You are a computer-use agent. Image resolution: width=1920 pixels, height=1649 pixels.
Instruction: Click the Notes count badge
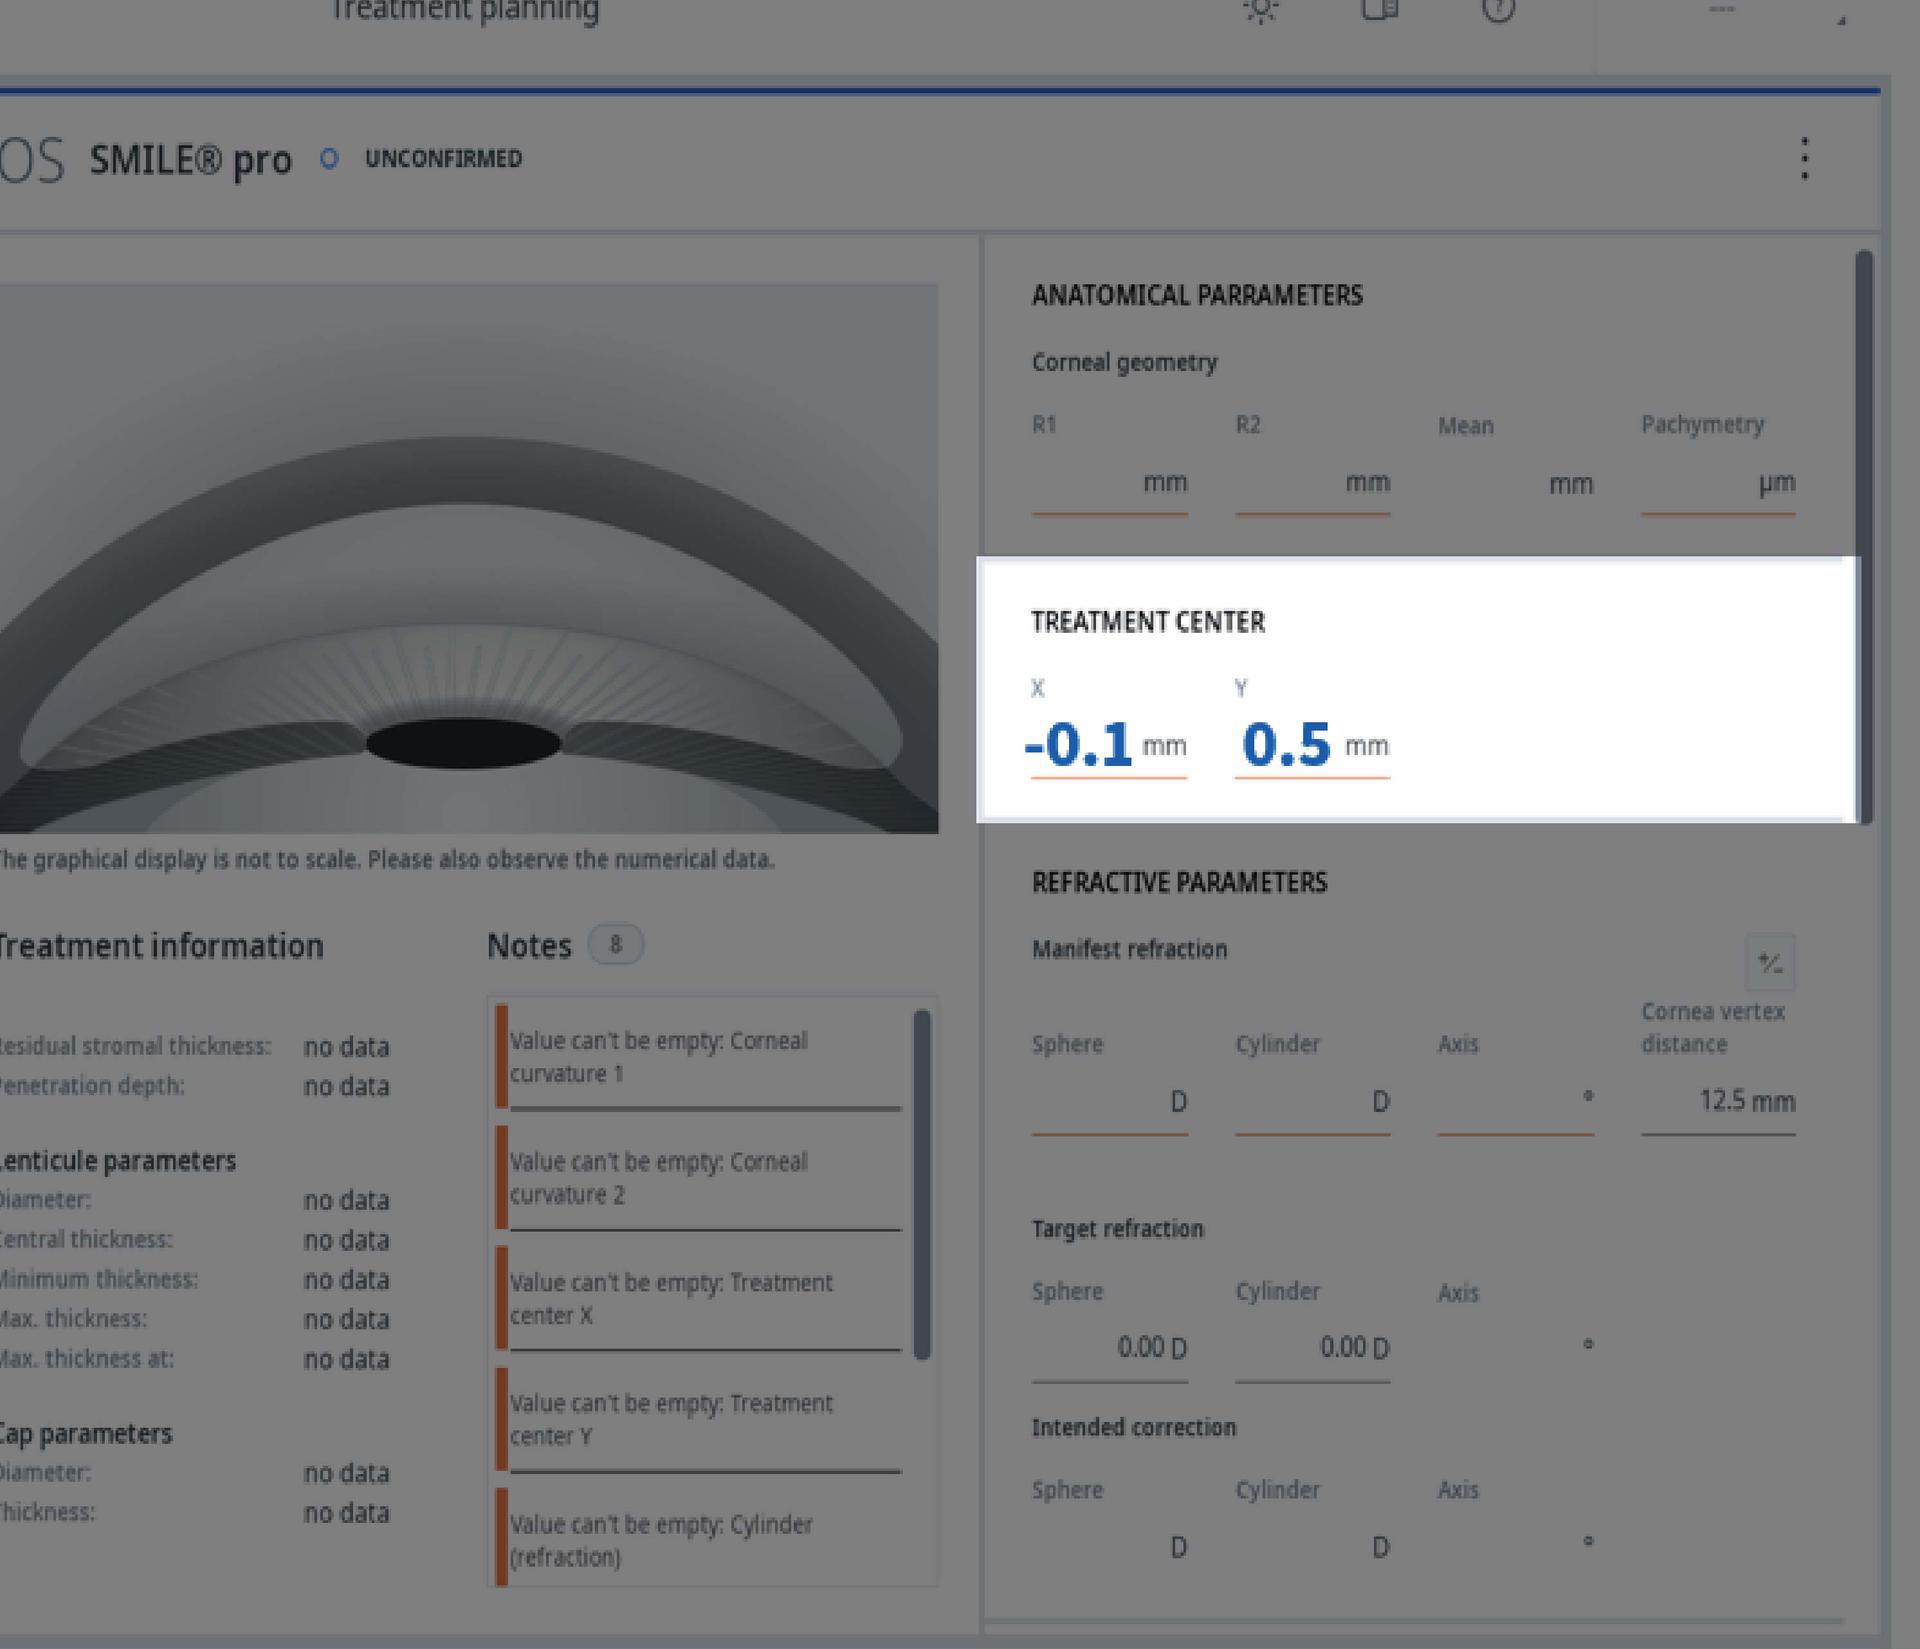(x=615, y=945)
